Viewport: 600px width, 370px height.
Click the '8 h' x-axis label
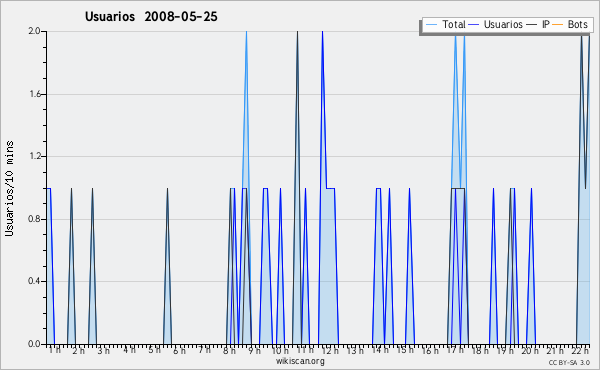229,350
